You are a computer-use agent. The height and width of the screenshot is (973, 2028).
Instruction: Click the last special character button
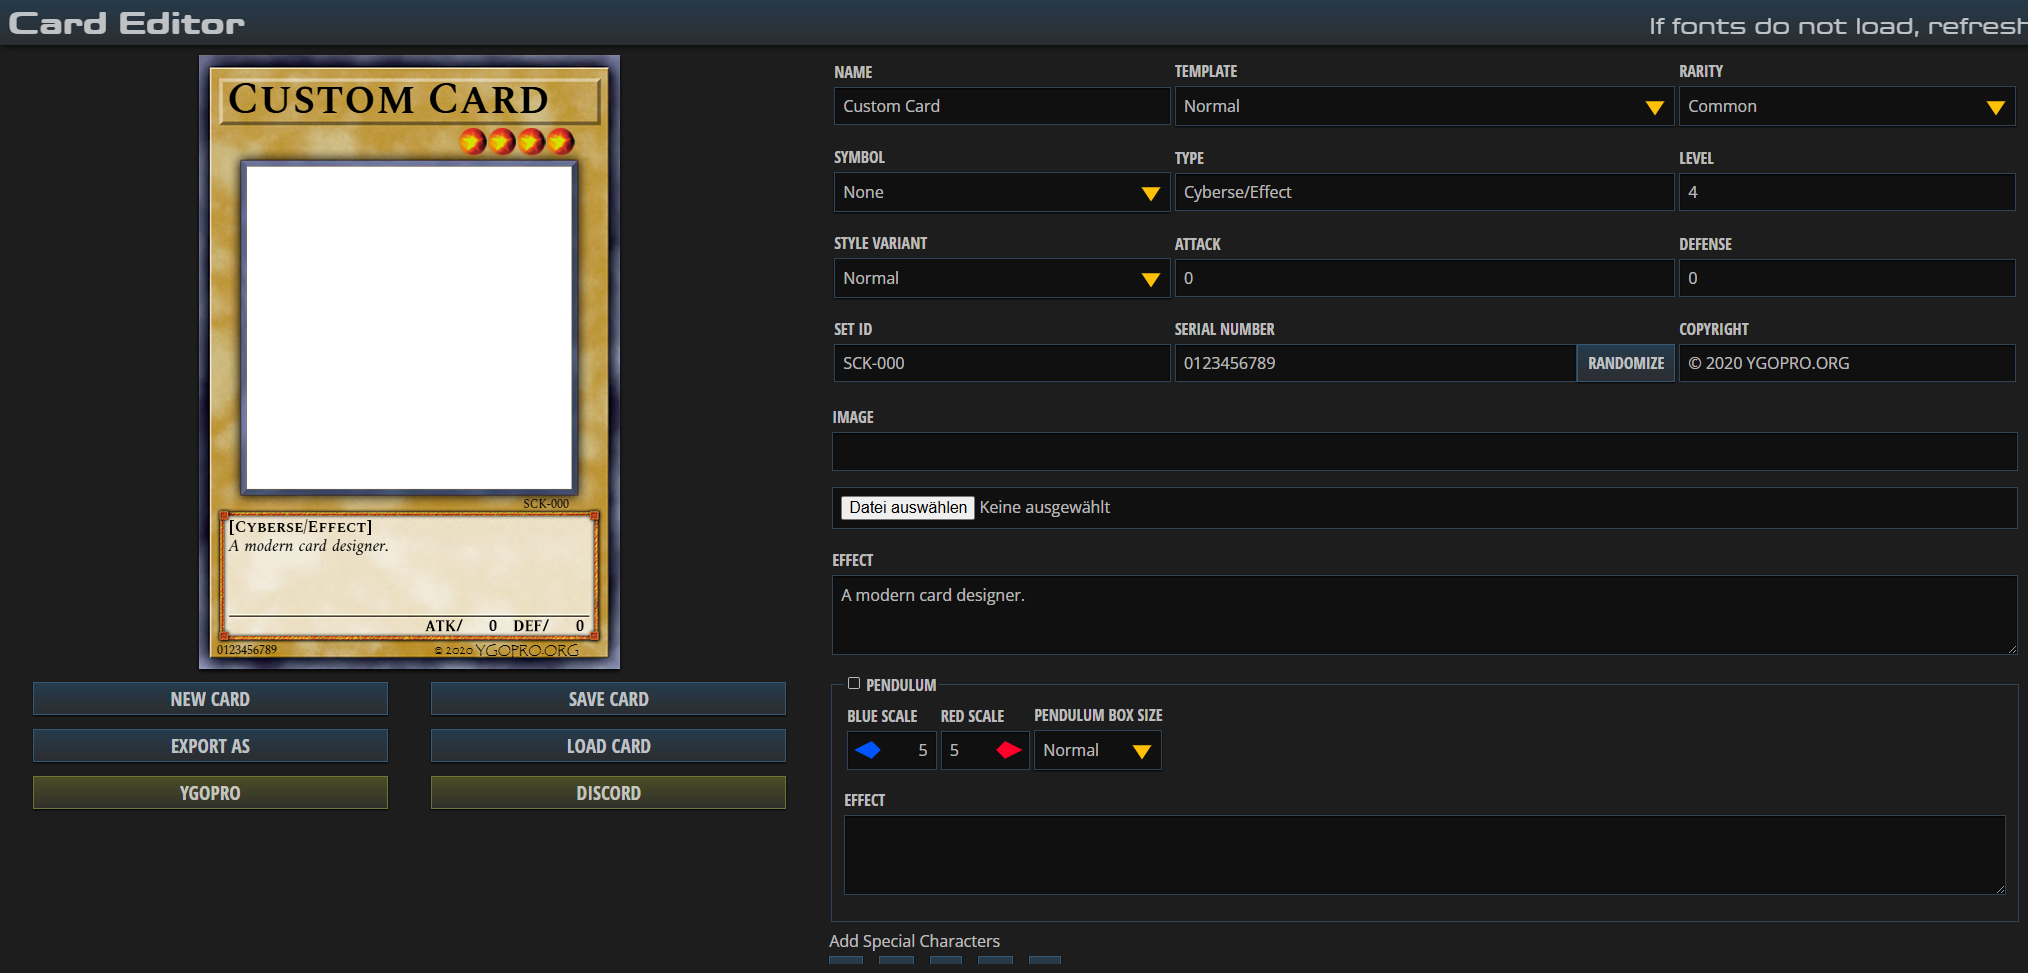click(1045, 961)
